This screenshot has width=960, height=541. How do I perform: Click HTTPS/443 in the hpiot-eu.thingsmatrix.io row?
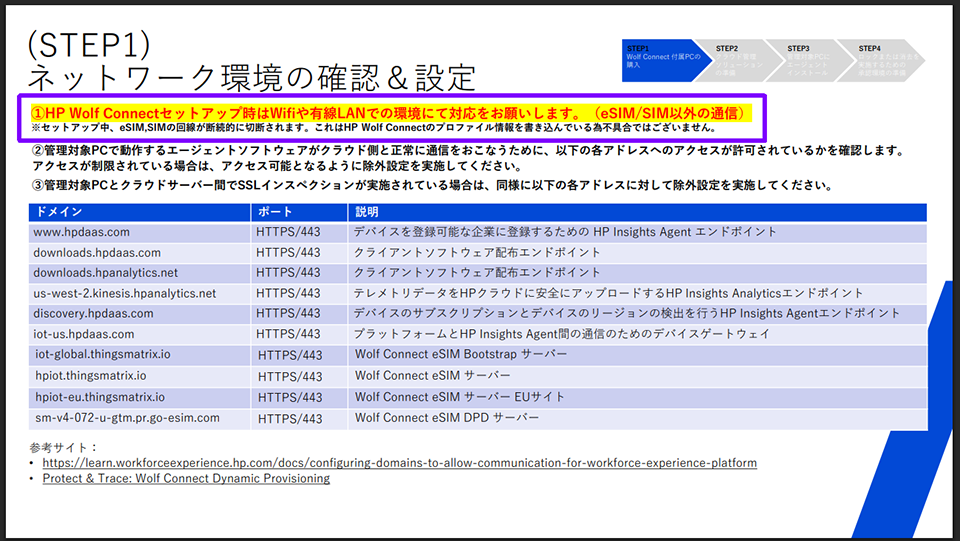pyautogui.click(x=290, y=398)
